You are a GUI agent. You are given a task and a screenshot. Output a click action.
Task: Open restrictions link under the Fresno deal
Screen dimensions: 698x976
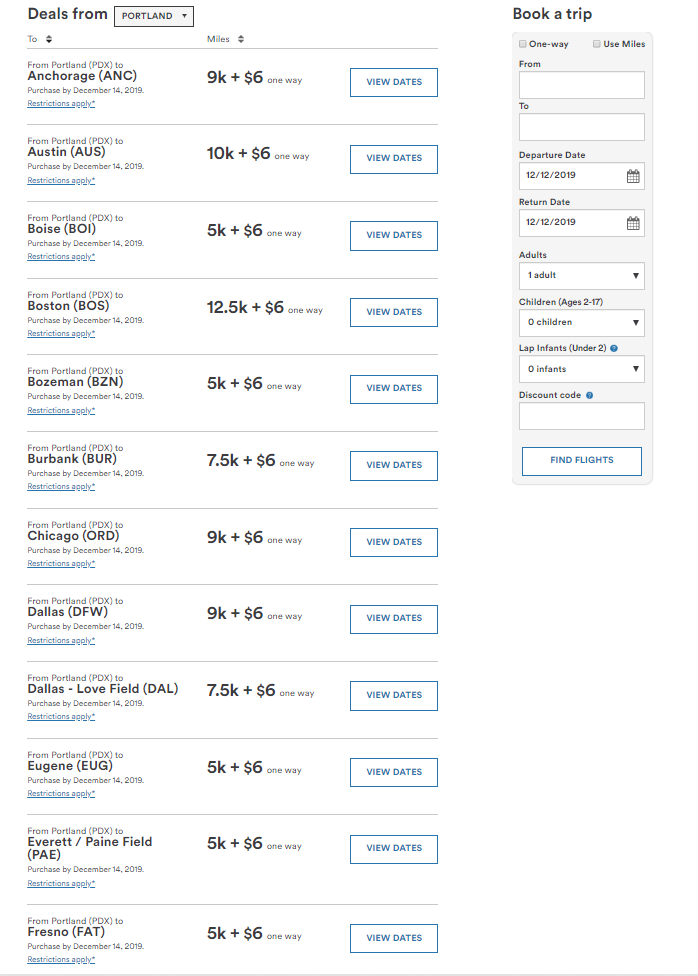(62, 959)
